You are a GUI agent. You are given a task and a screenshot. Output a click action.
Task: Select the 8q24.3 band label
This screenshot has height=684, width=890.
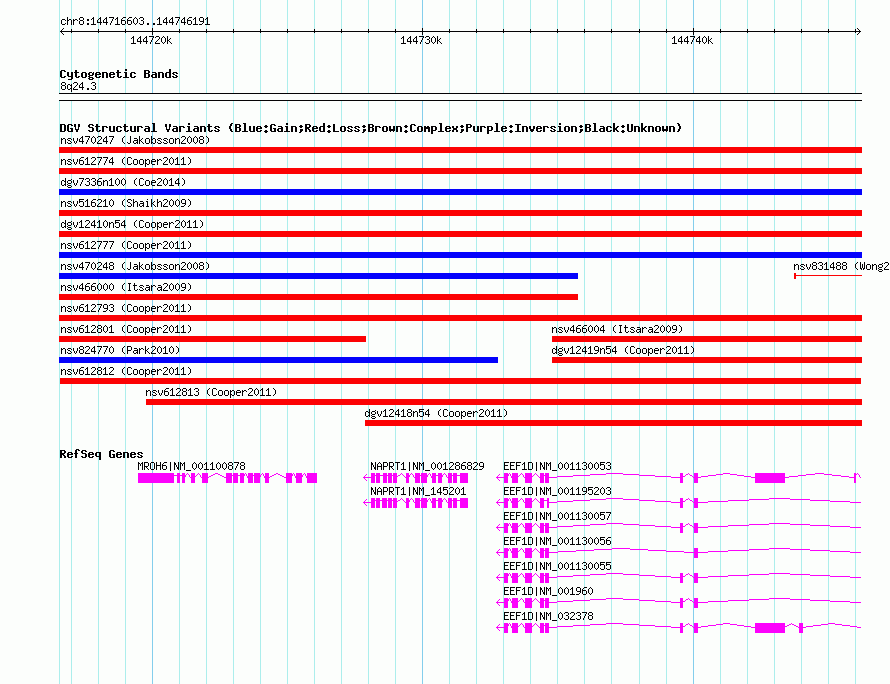78,86
